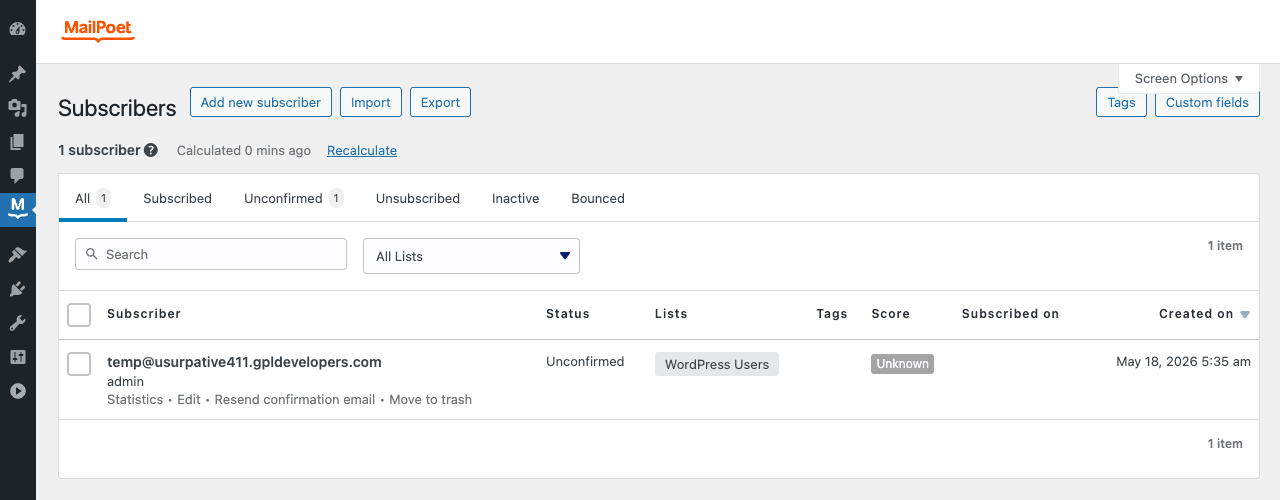Click Add new subscriber button
The width and height of the screenshot is (1280, 500).
click(x=260, y=102)
